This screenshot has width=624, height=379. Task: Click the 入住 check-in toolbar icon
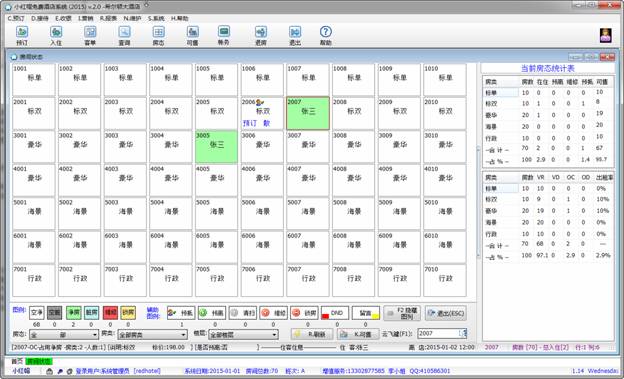56,32
